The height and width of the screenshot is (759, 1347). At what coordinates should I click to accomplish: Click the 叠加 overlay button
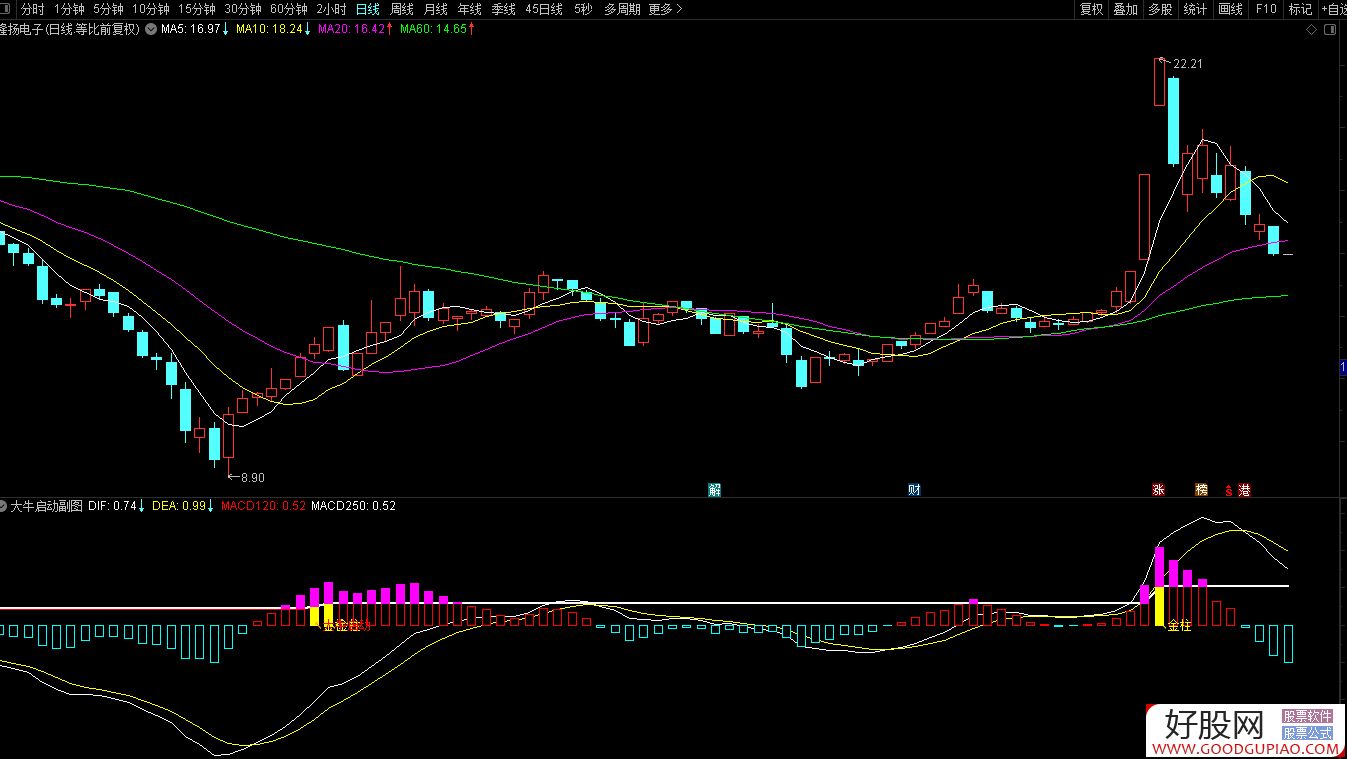pos(1125,9)
